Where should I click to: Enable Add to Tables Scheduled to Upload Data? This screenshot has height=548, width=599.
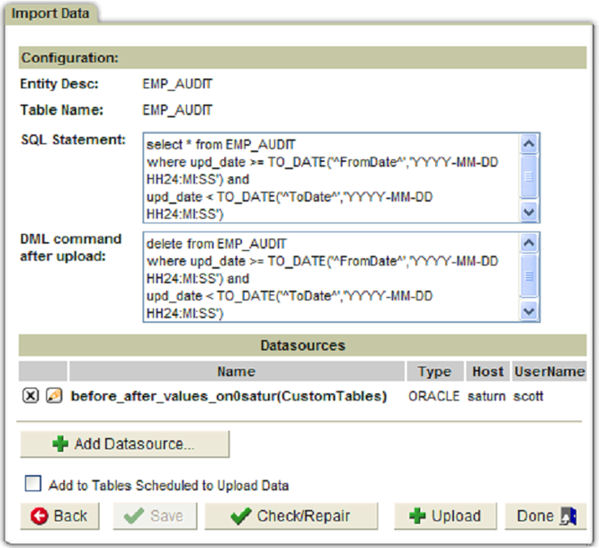(33, 483)
